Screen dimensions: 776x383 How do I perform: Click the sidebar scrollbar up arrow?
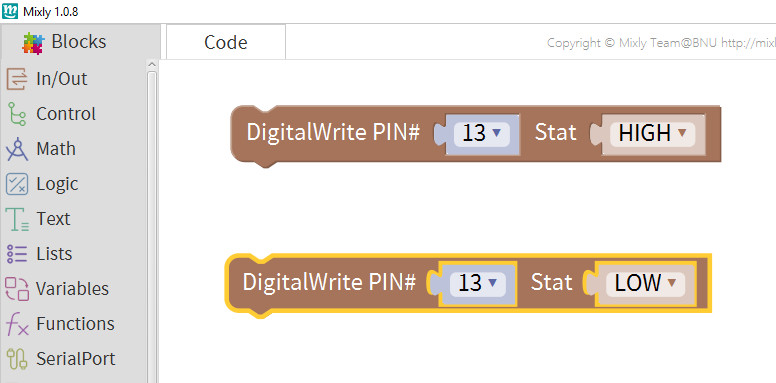pyautogui.click(x=152, y=65)
